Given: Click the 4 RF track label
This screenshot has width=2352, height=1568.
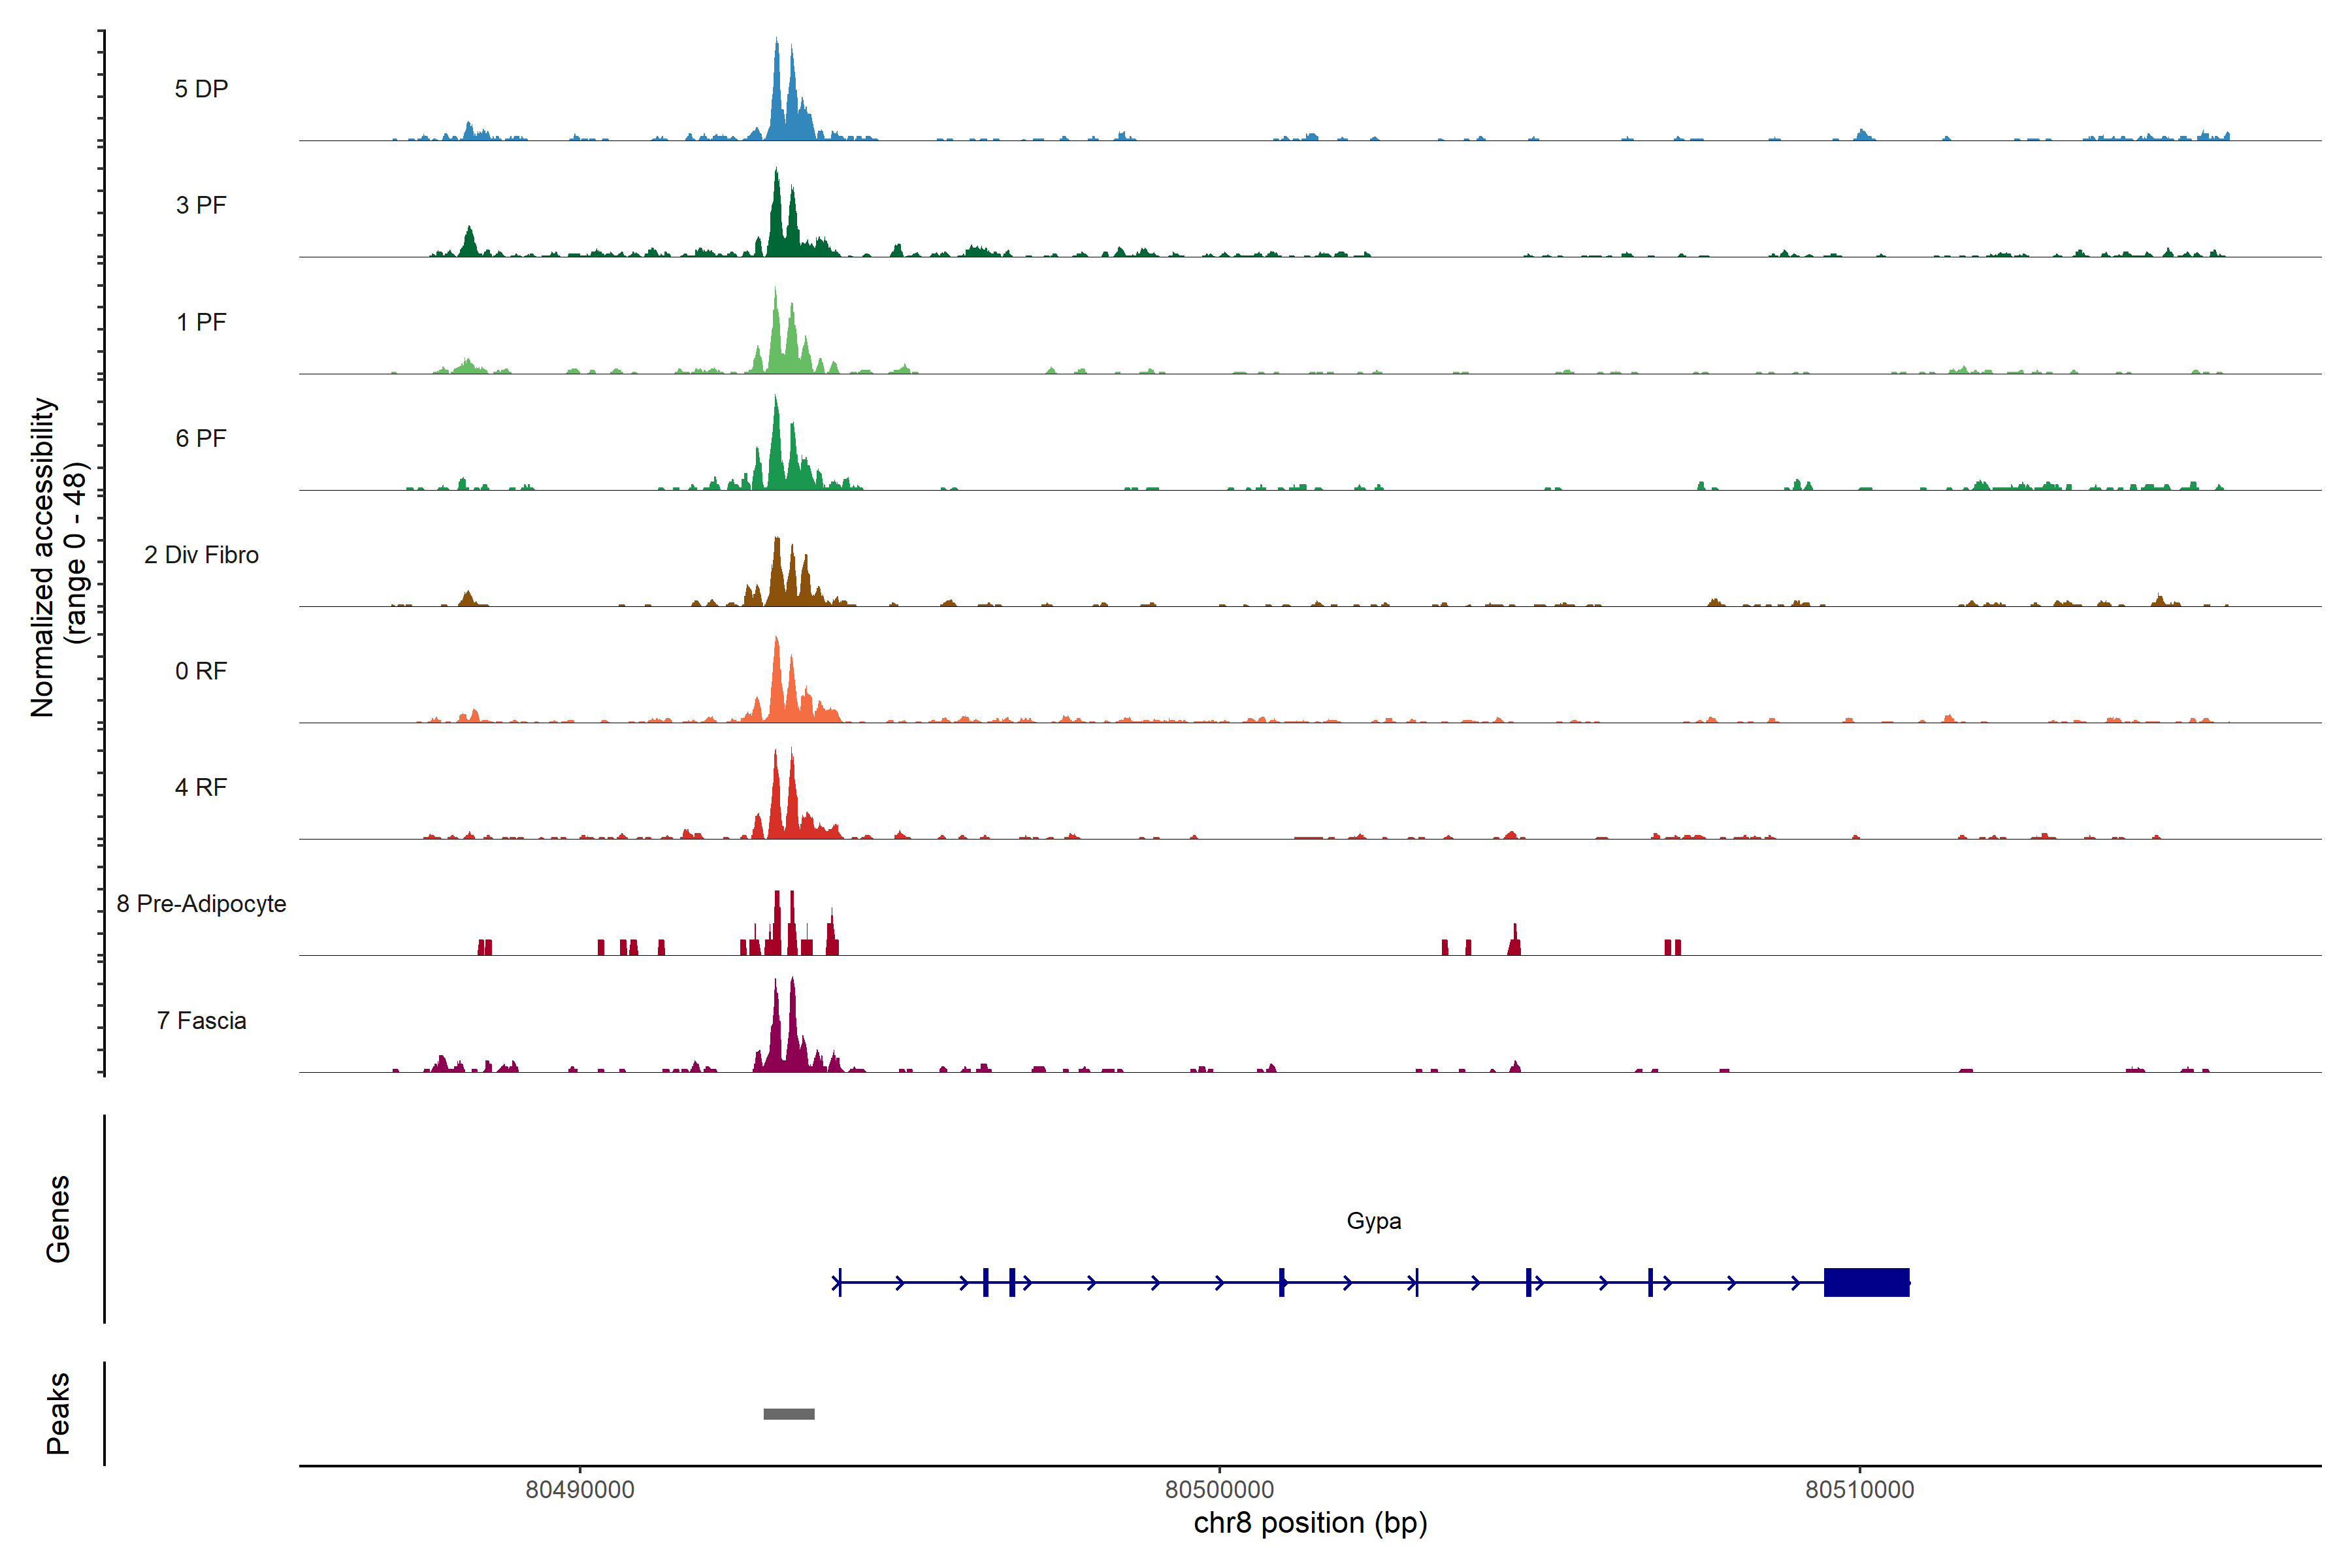Looking at the screenshot, I should tap(201, 787).
